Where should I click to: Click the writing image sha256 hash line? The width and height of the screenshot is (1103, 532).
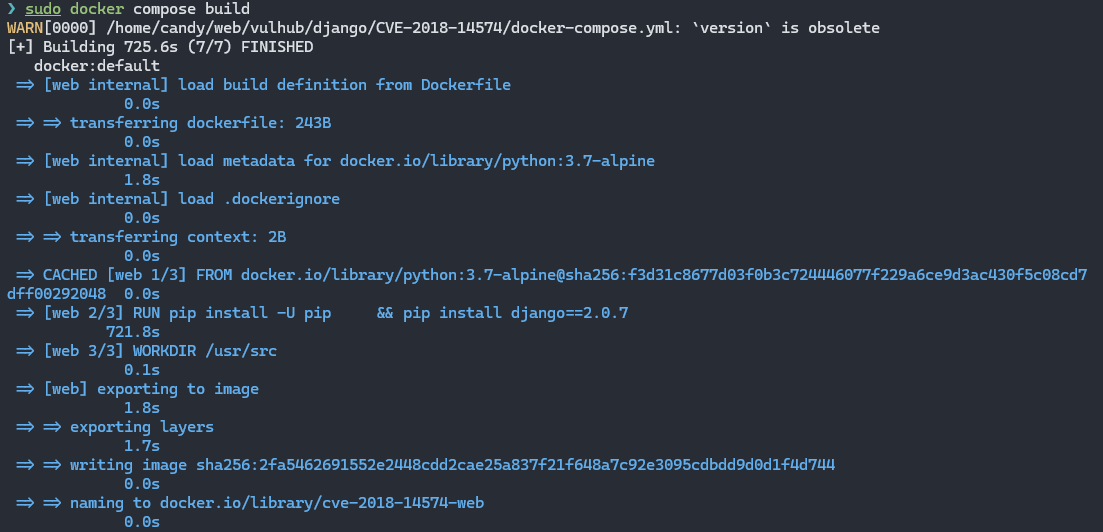[452, 465]
